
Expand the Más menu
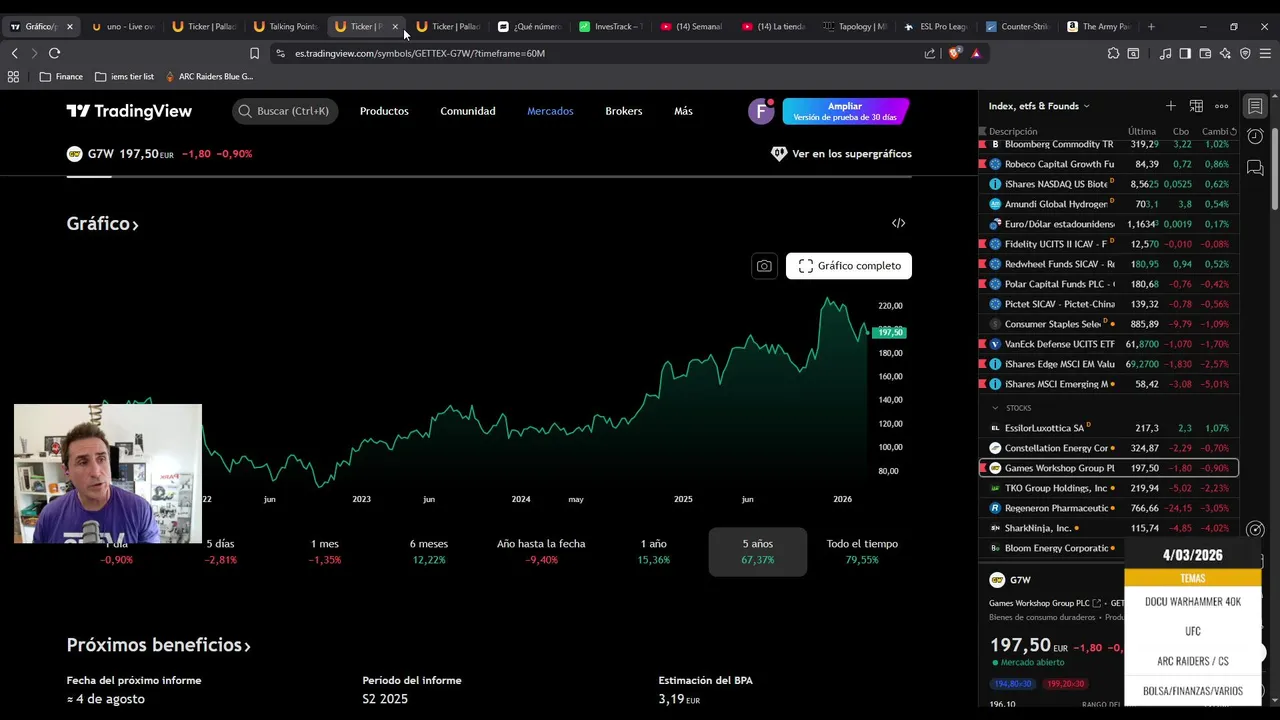pyautogui.click(x=683, y=111)
